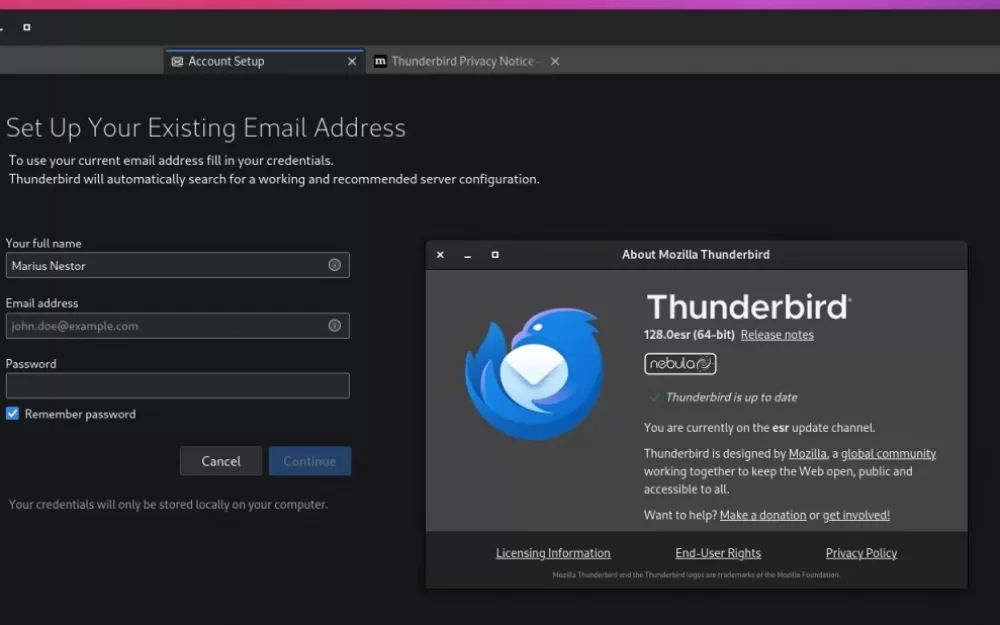Switch to the Thunderbird Privacy Notice tab

(x=460, y=61)
